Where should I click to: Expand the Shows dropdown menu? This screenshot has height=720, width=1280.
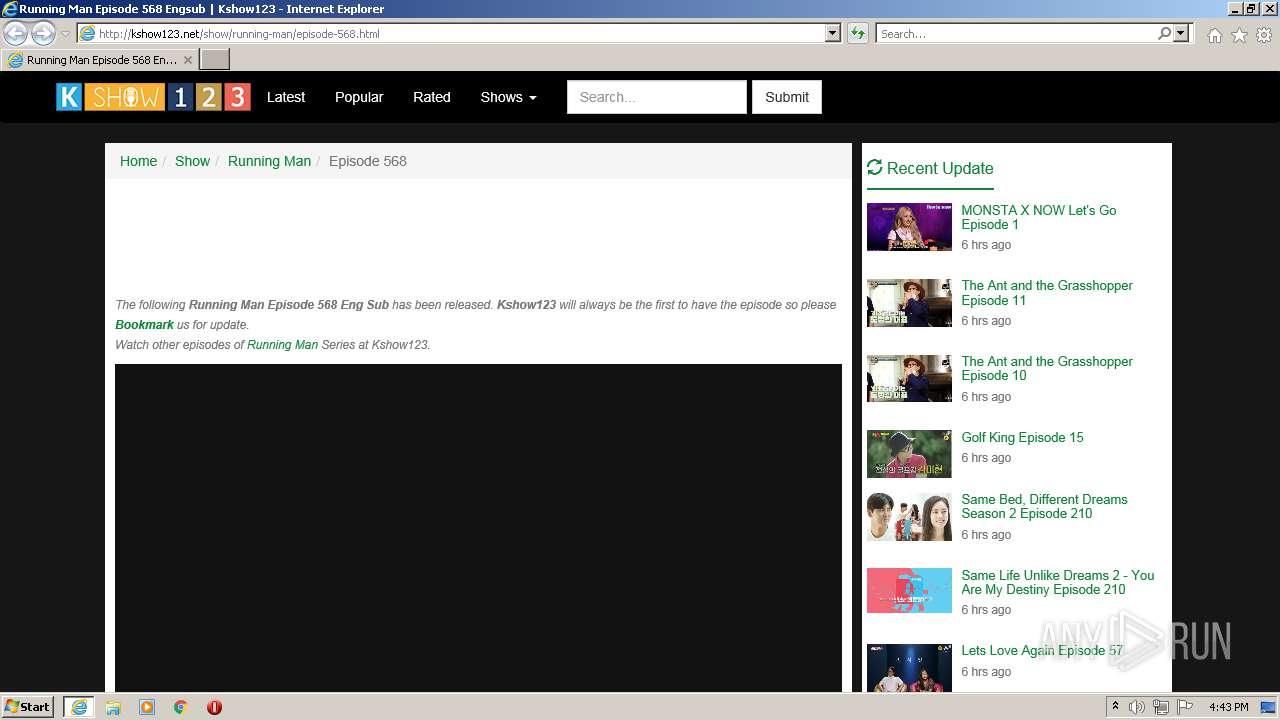coord(508,97)
